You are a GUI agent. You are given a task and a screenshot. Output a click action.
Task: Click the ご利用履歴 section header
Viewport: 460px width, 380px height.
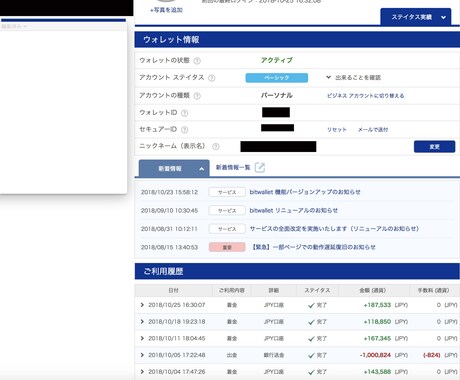(x=297, y=271)
